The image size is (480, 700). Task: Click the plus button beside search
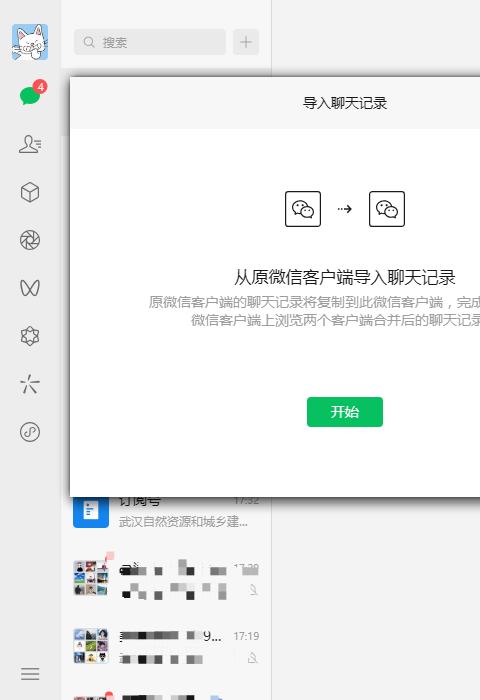[x=246, y=42]
